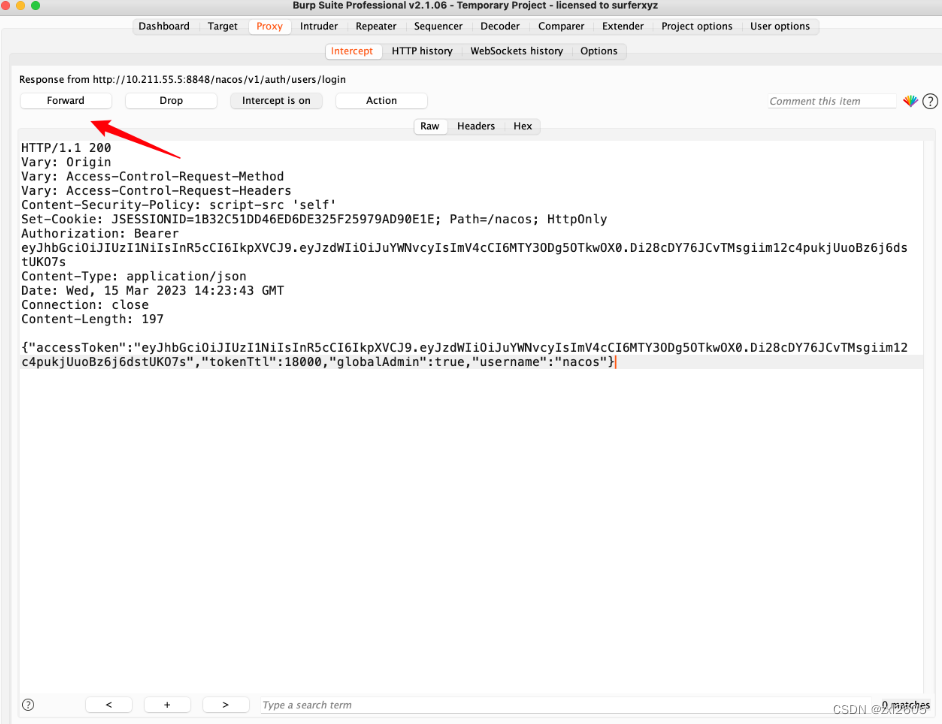The image size is (942, 724).
Task: Switch to the Hex message view
Action: click(x=523, y=126)
